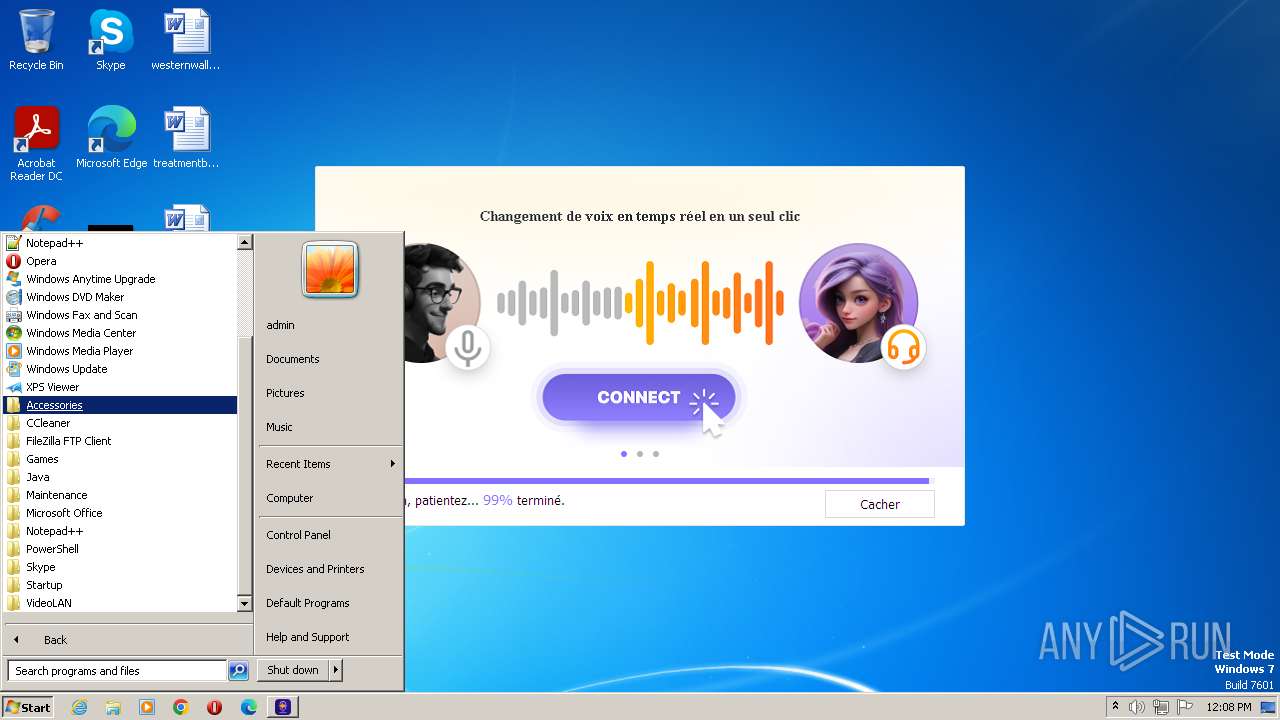1280x720 pixels.
Task: Switch to the voice changer installer taskbar icon
Action: 283,707
